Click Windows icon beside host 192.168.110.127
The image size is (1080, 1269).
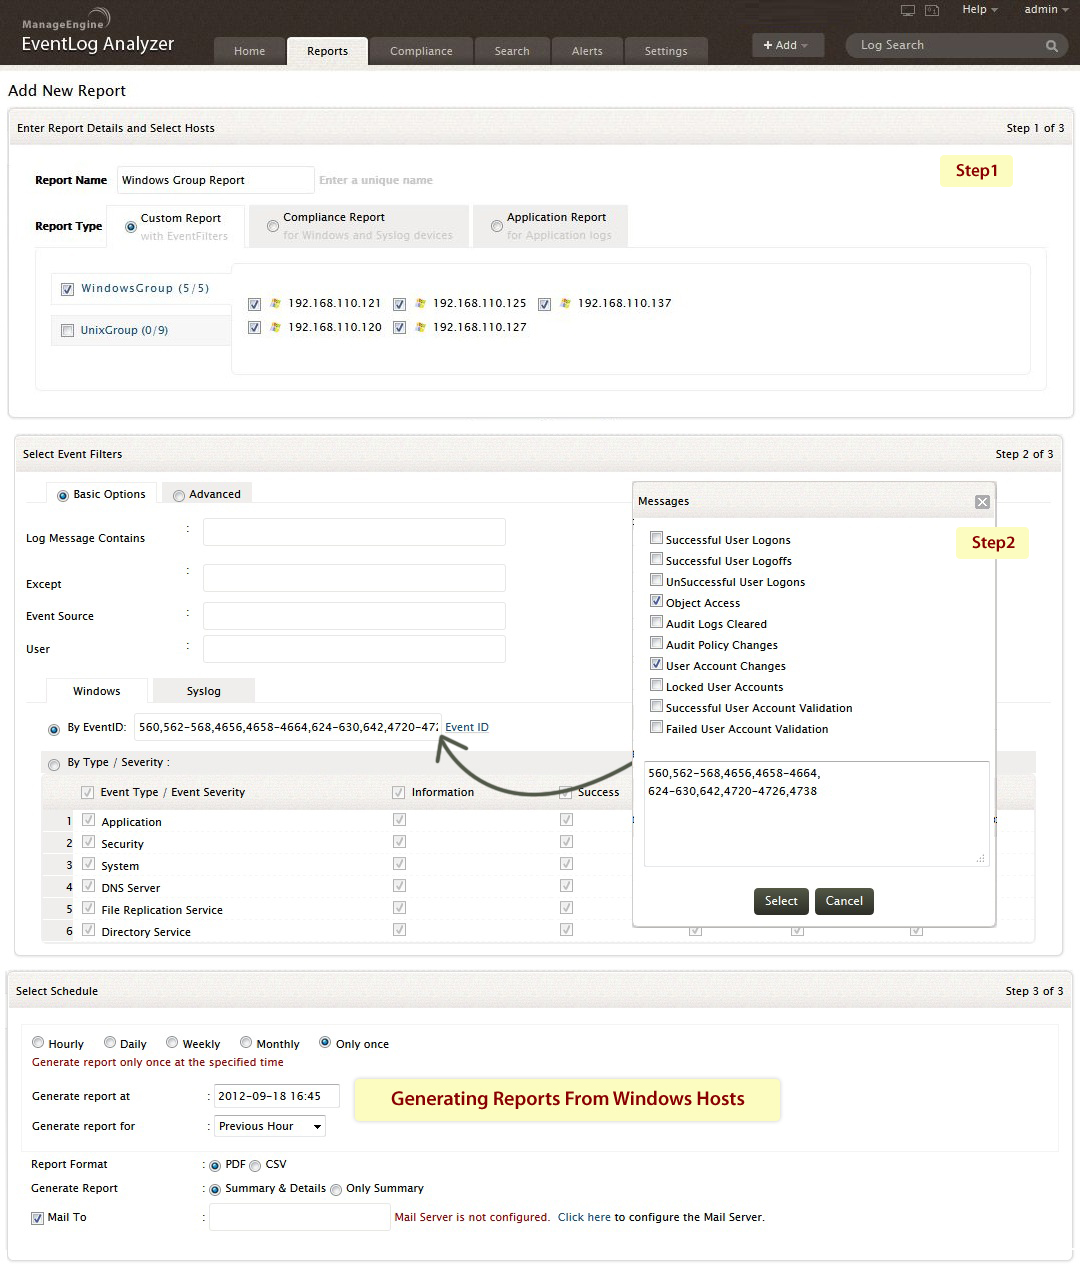pos(420,327)
